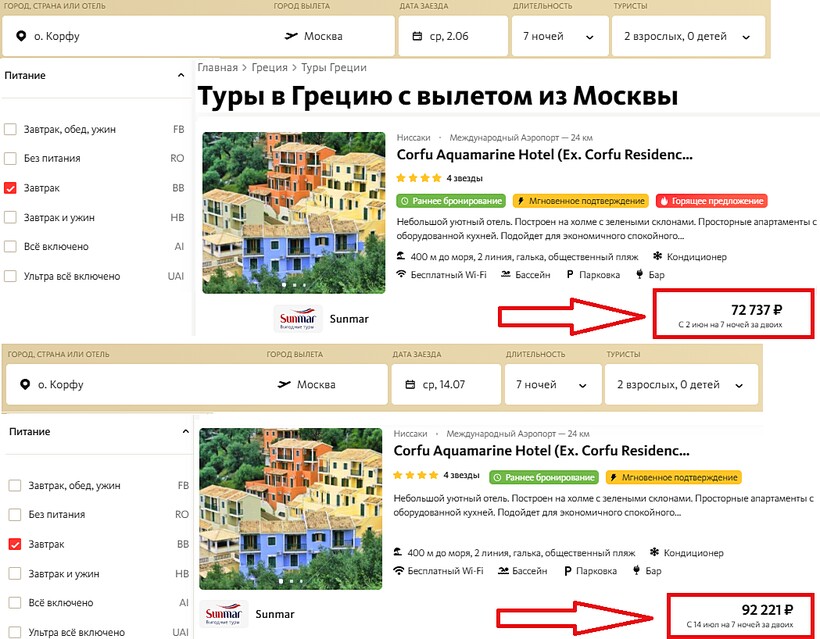Click the calendar icon next to ср, 14.07
The height and width of the screenshot is (639, 820).
pos(411,384)
